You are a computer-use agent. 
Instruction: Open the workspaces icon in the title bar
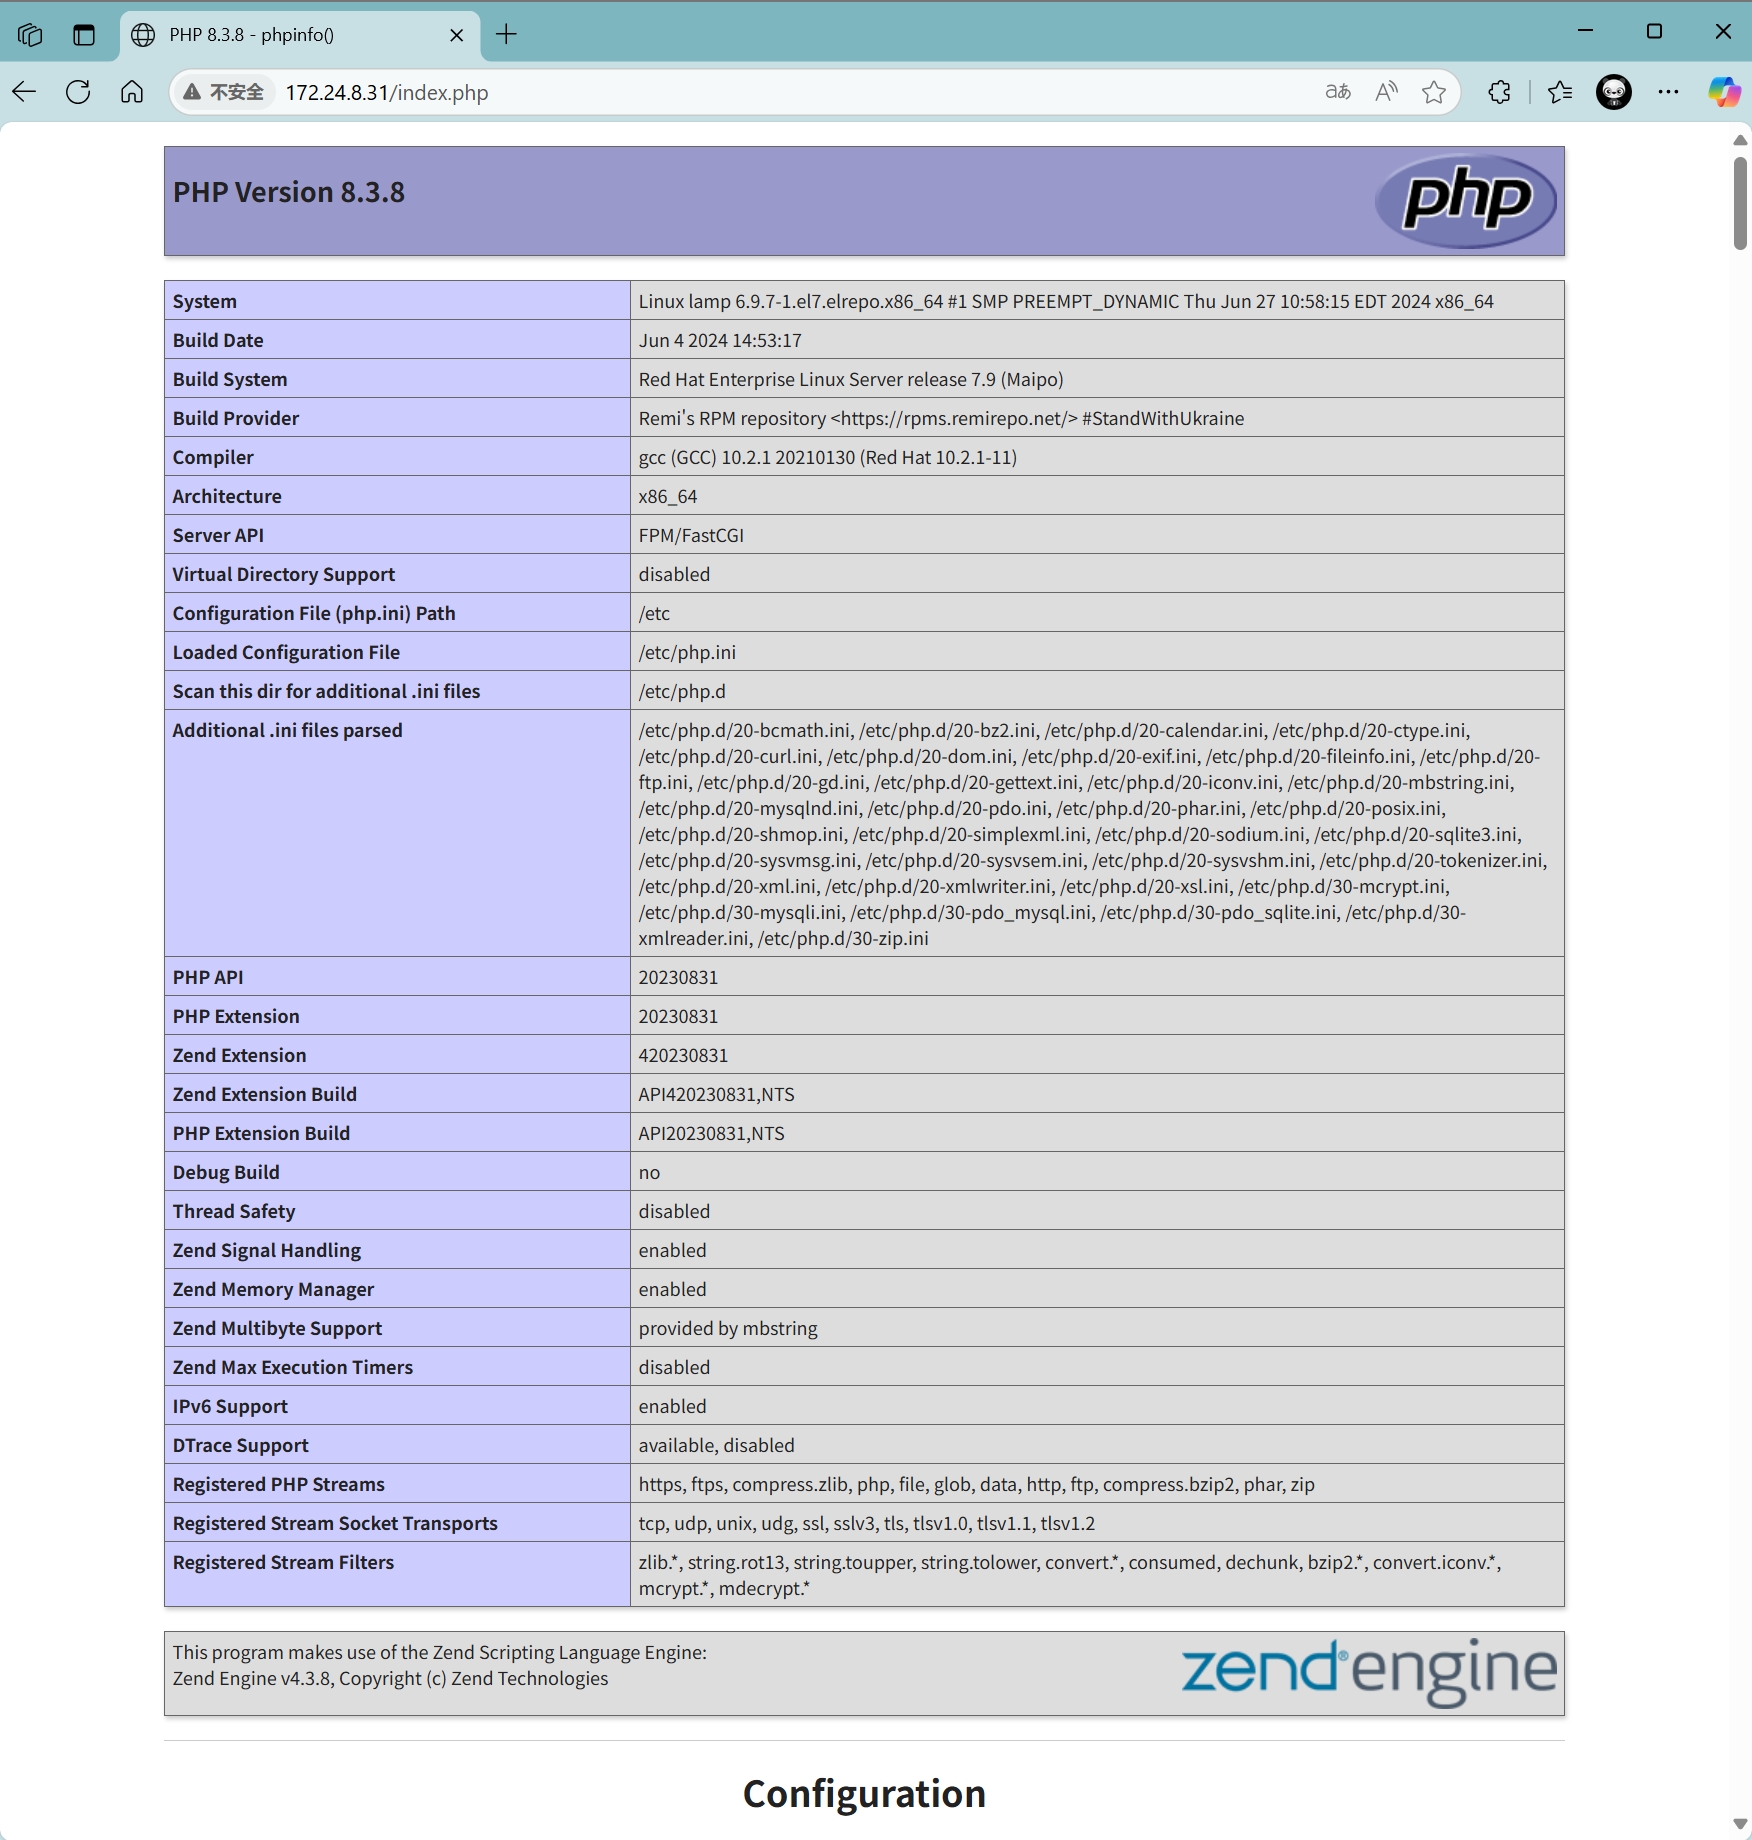click(30, 35)
